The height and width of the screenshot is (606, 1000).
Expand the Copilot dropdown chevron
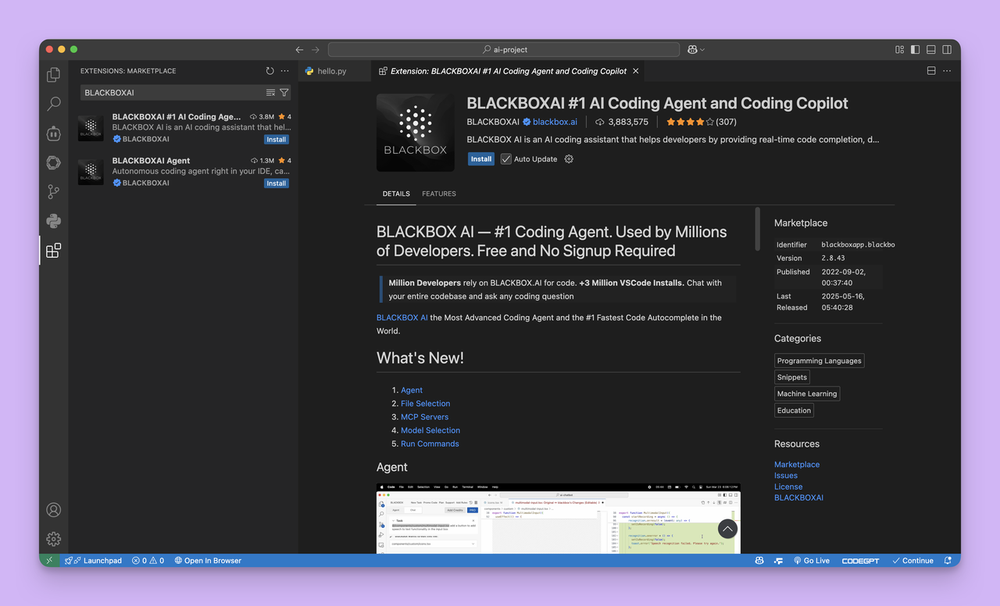tap(702, 49)
